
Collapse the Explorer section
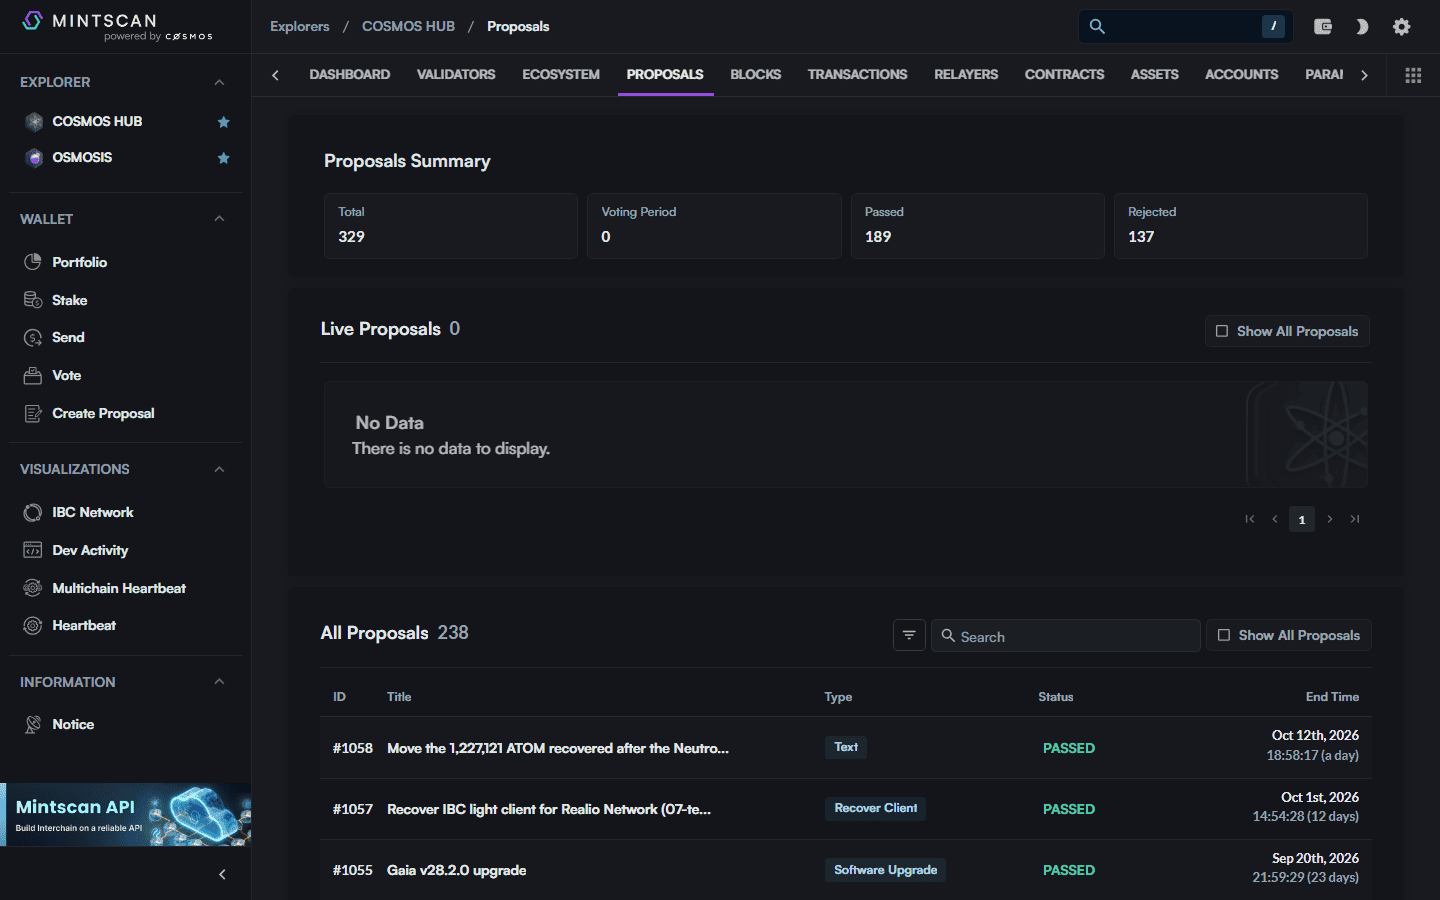[219, 82]
